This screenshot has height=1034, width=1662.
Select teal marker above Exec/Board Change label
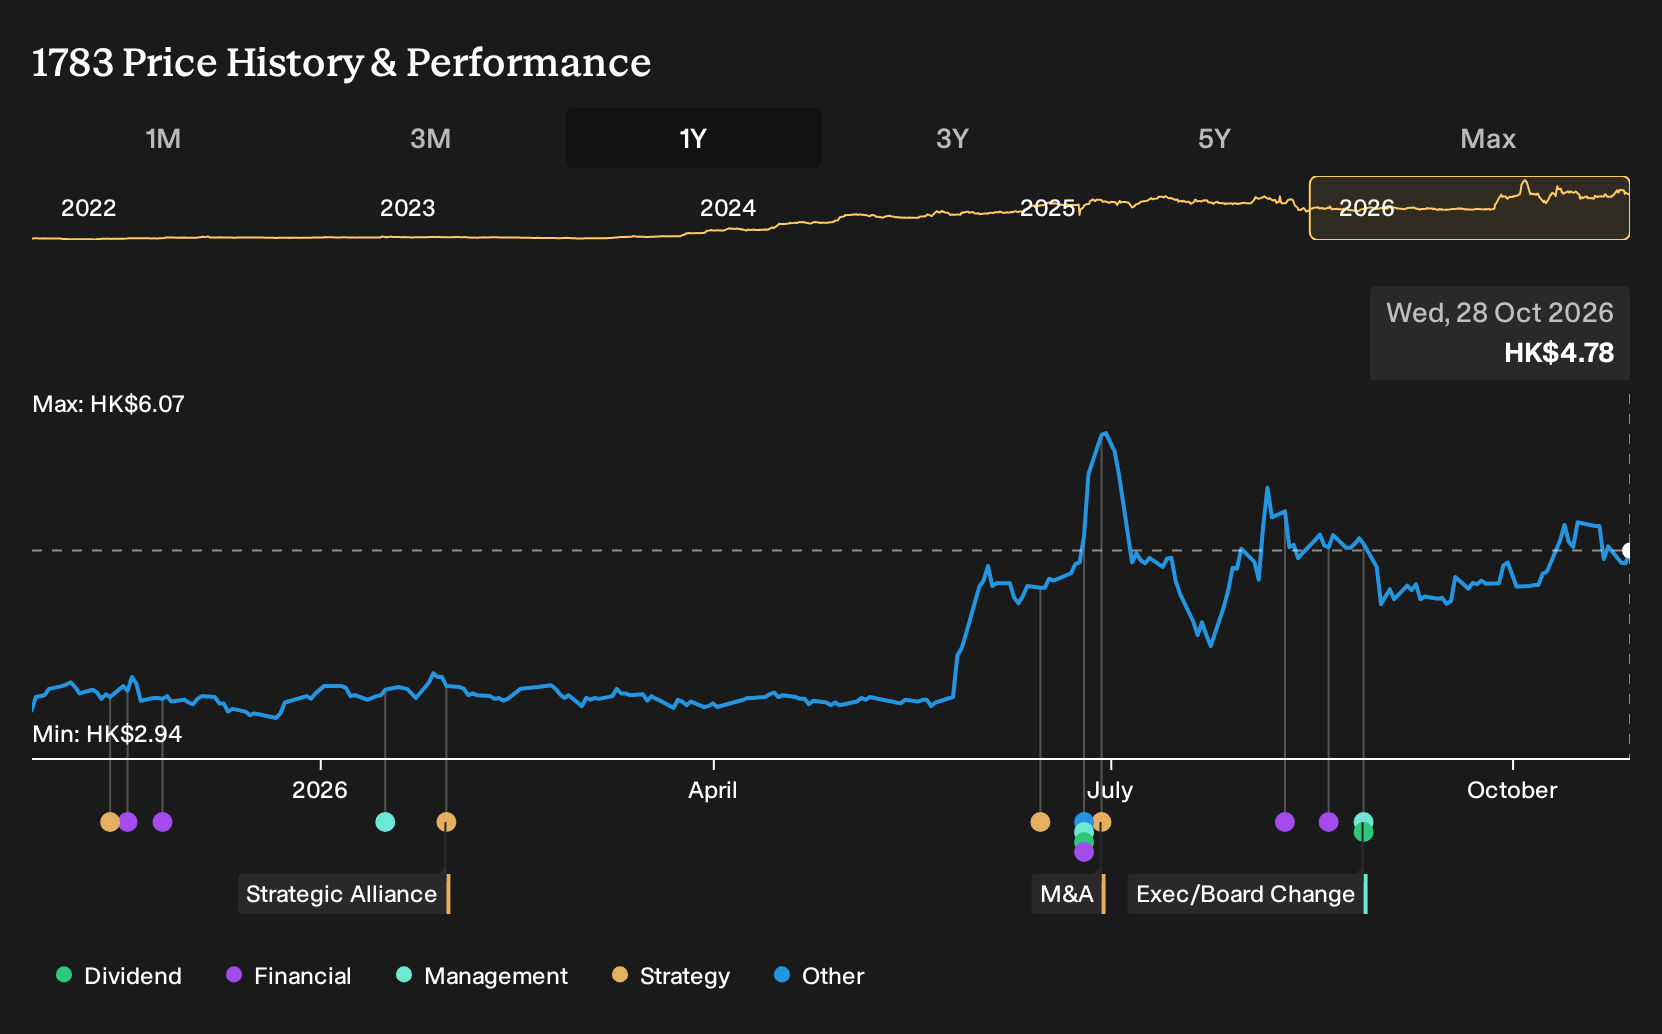point(1363,820)
